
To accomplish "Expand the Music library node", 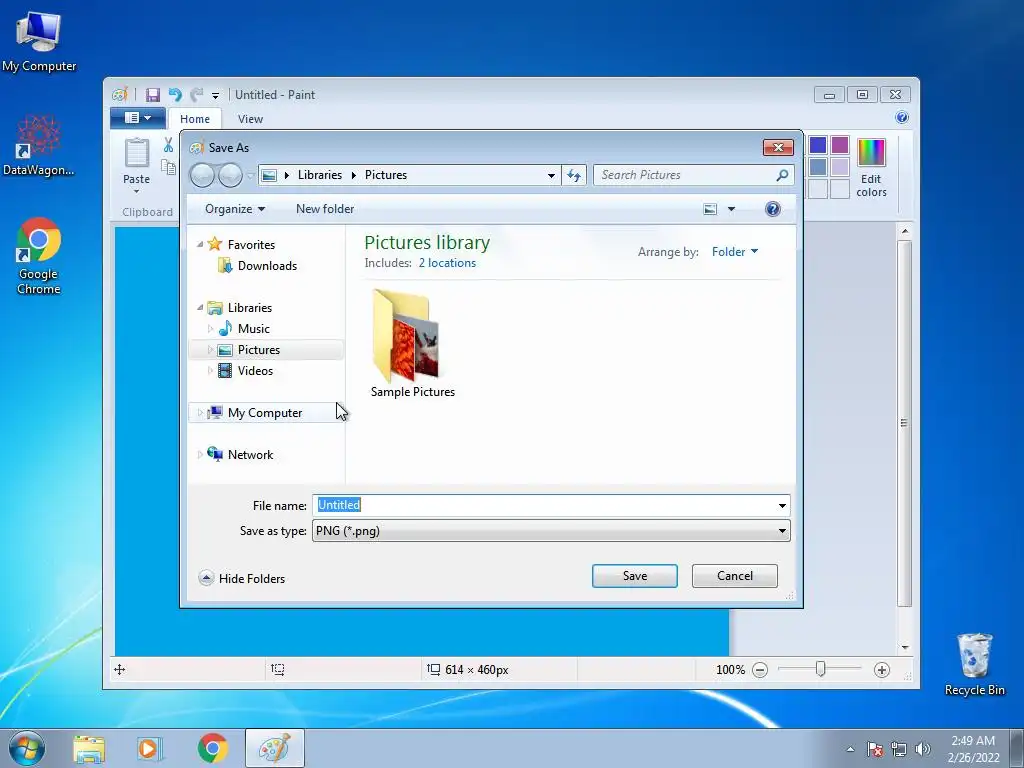I will pyautogui.click(x=210, y=328).
